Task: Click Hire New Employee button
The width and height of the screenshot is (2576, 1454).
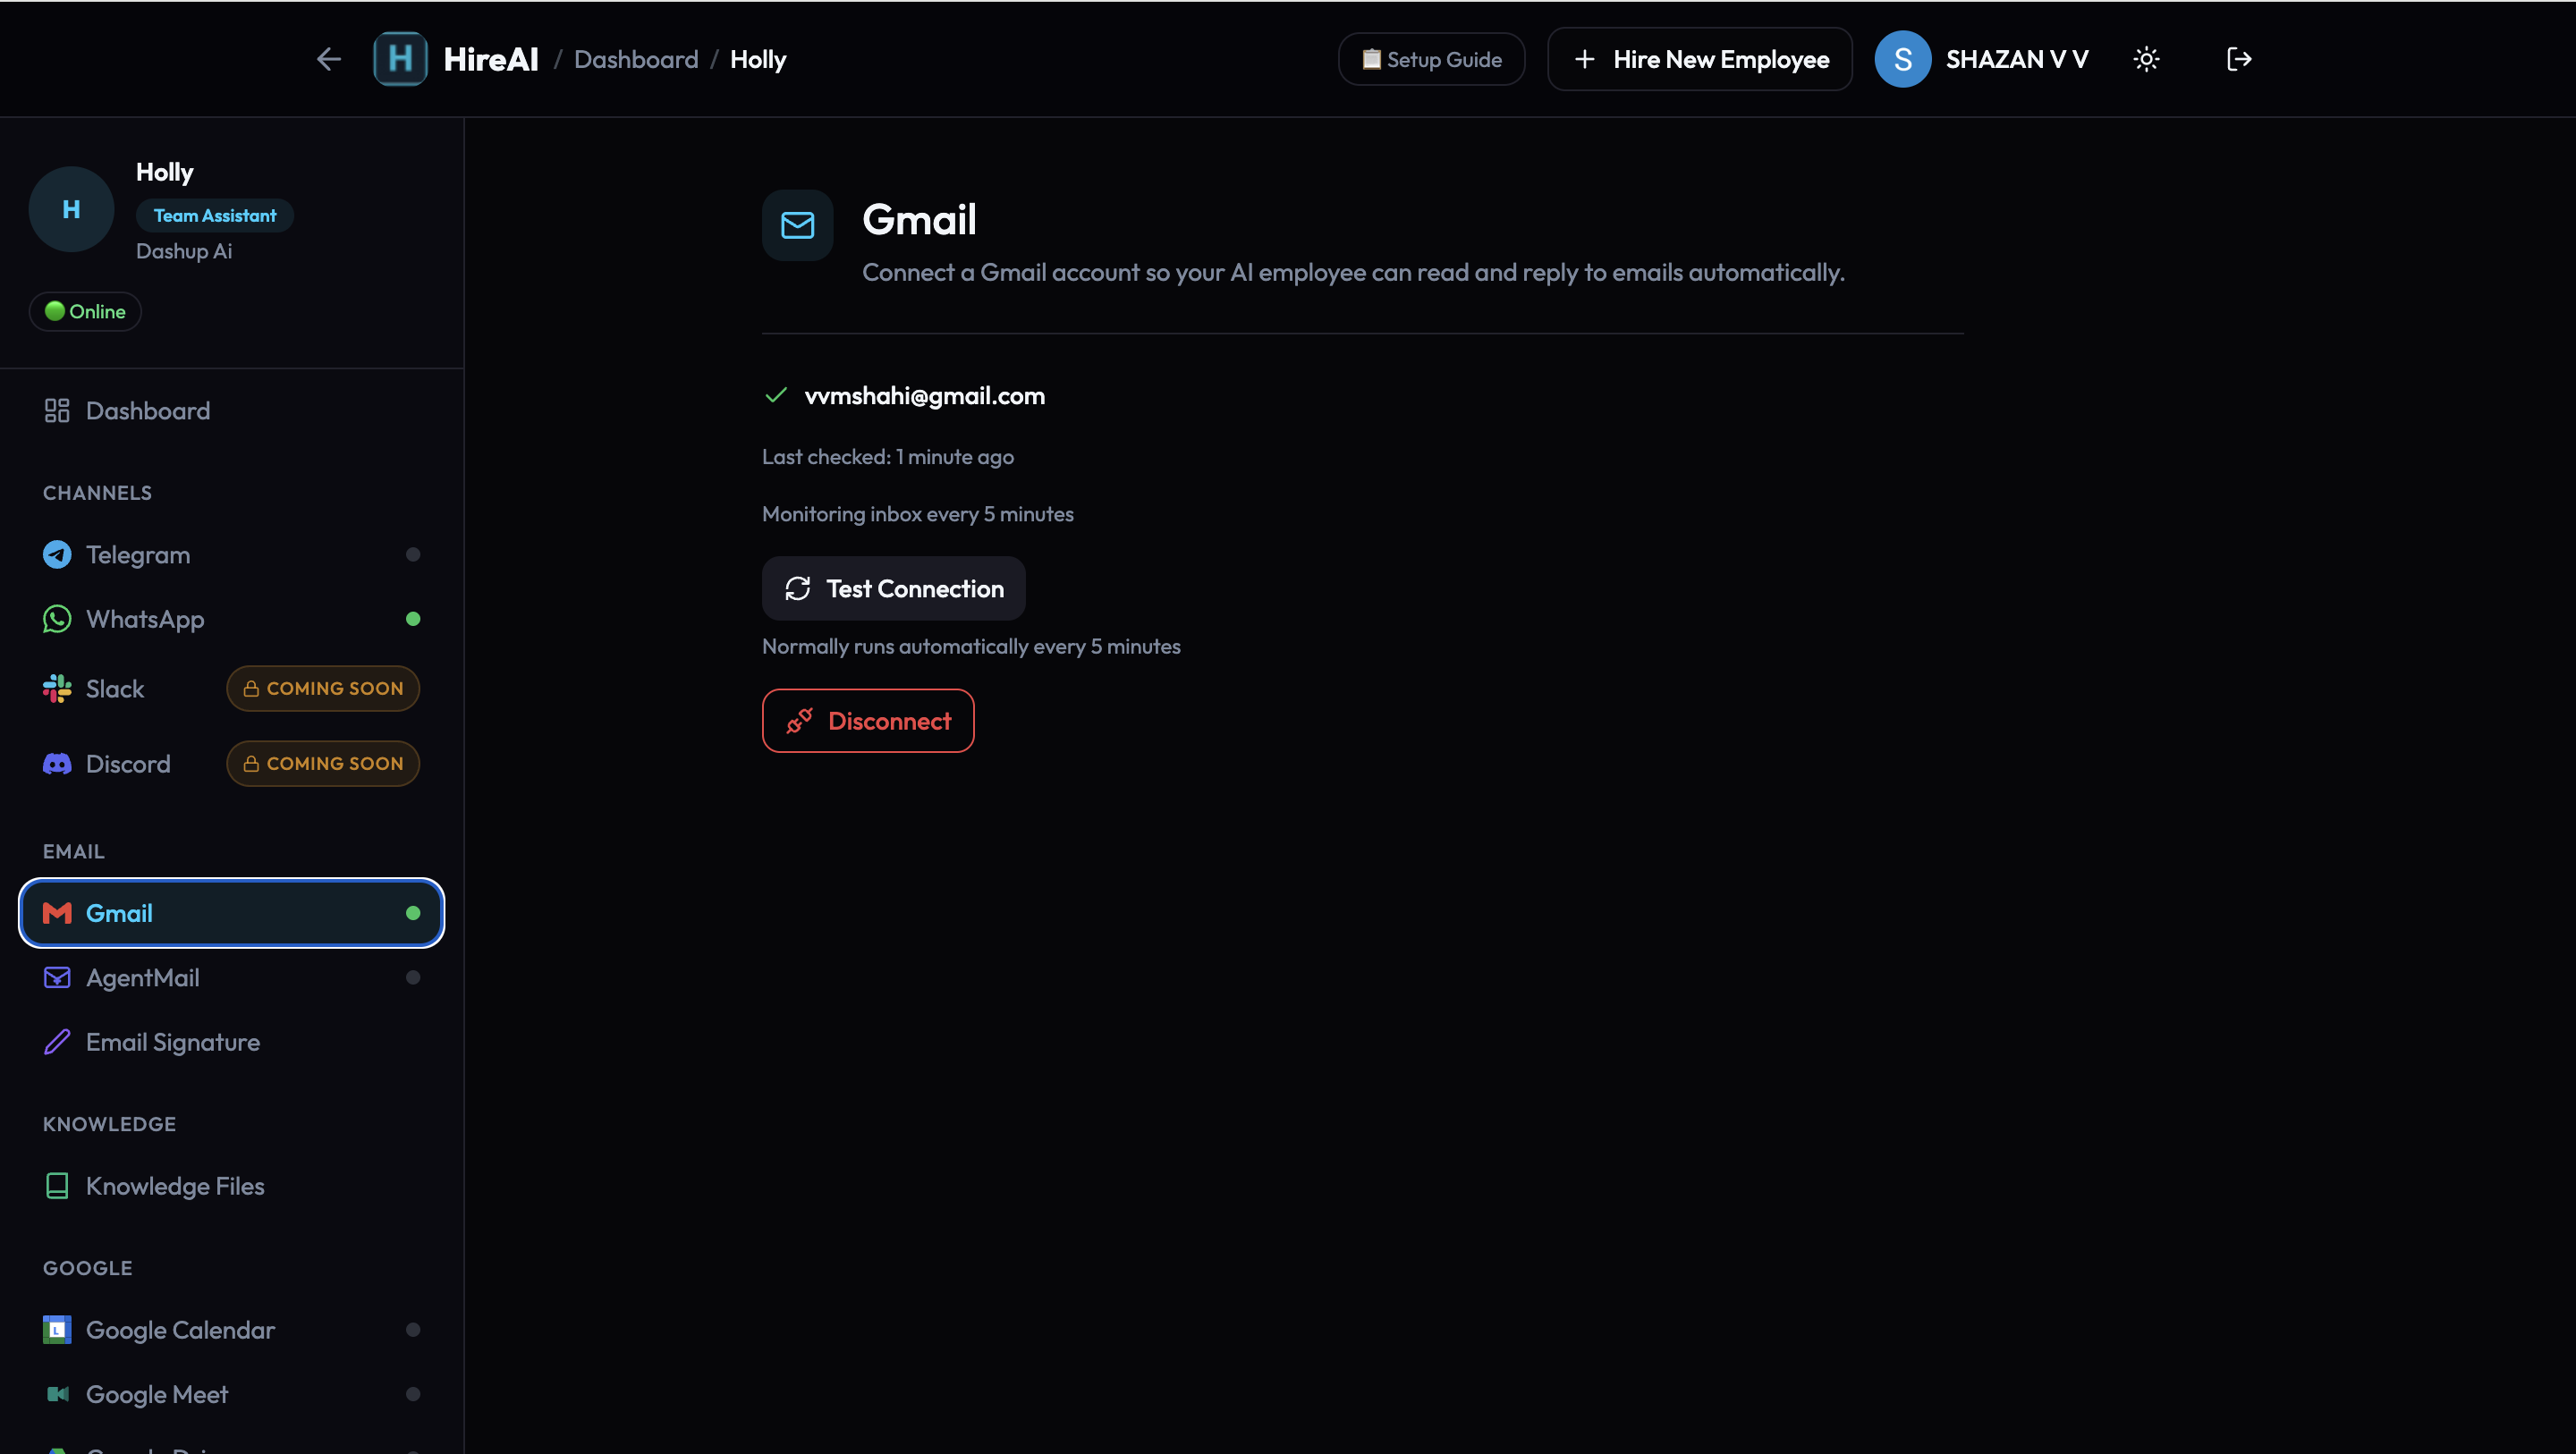Action: (x=1700, y=59)
